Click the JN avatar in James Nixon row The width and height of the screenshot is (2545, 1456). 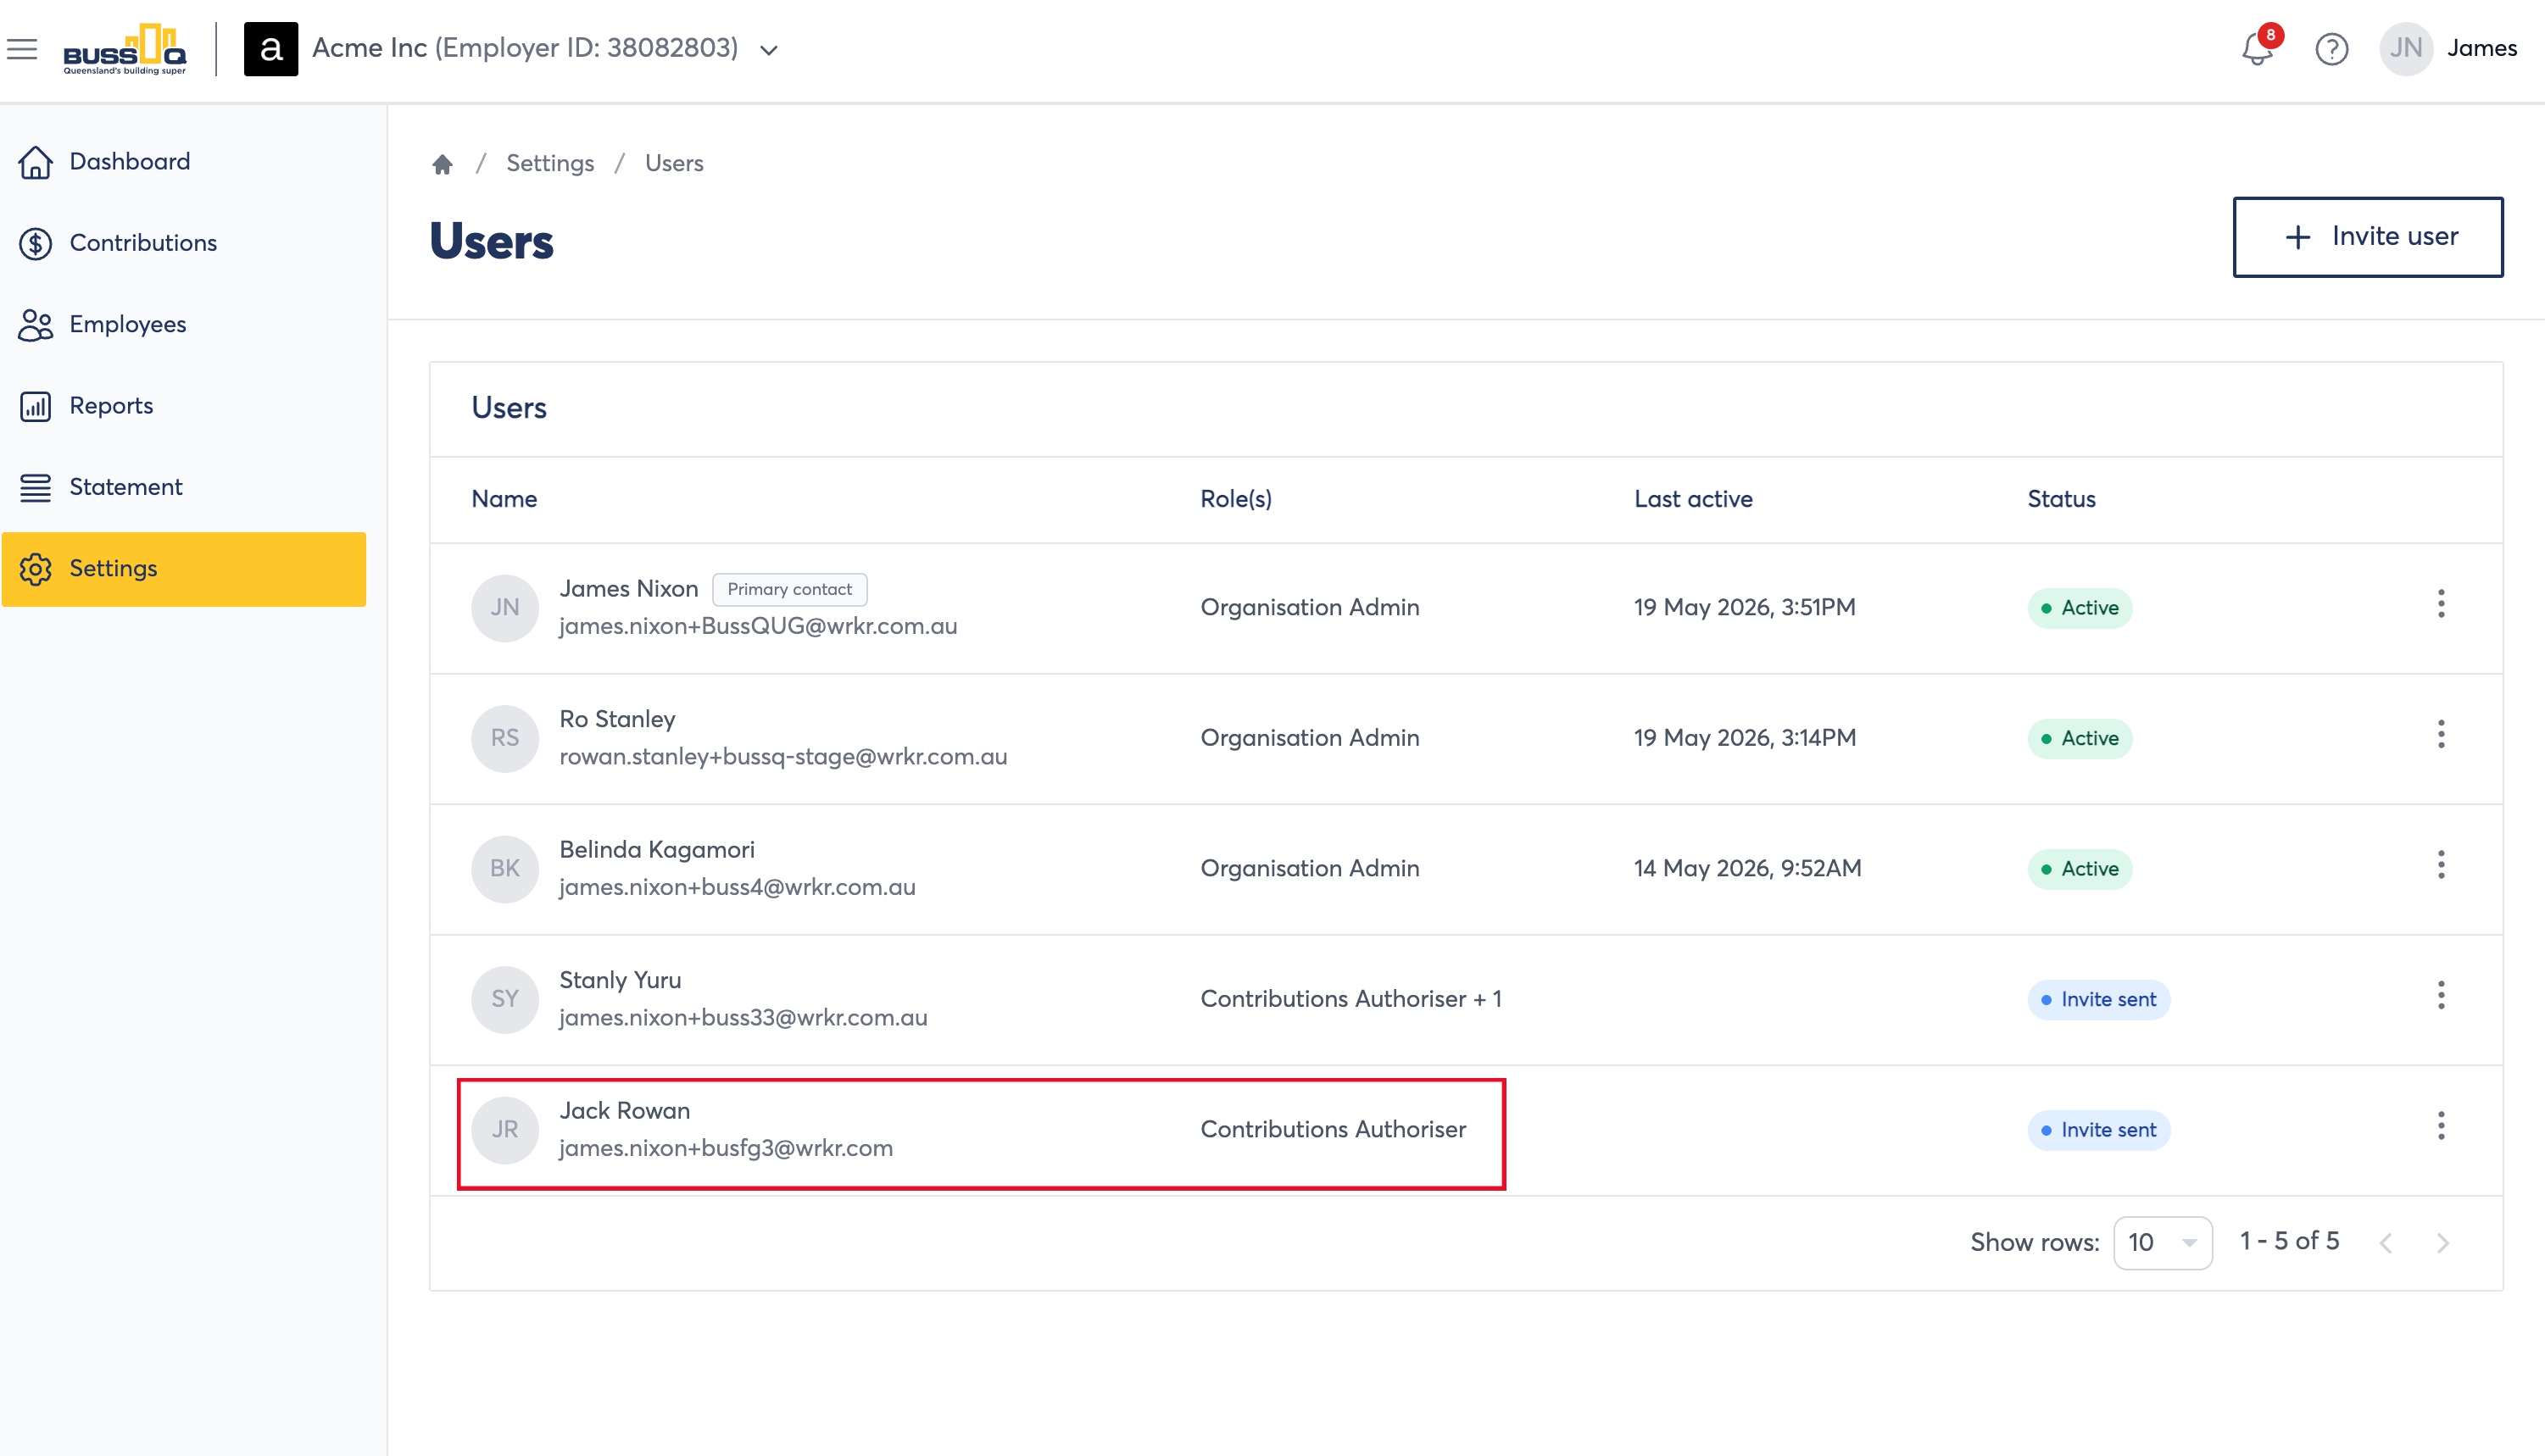(x=505, y=608)
